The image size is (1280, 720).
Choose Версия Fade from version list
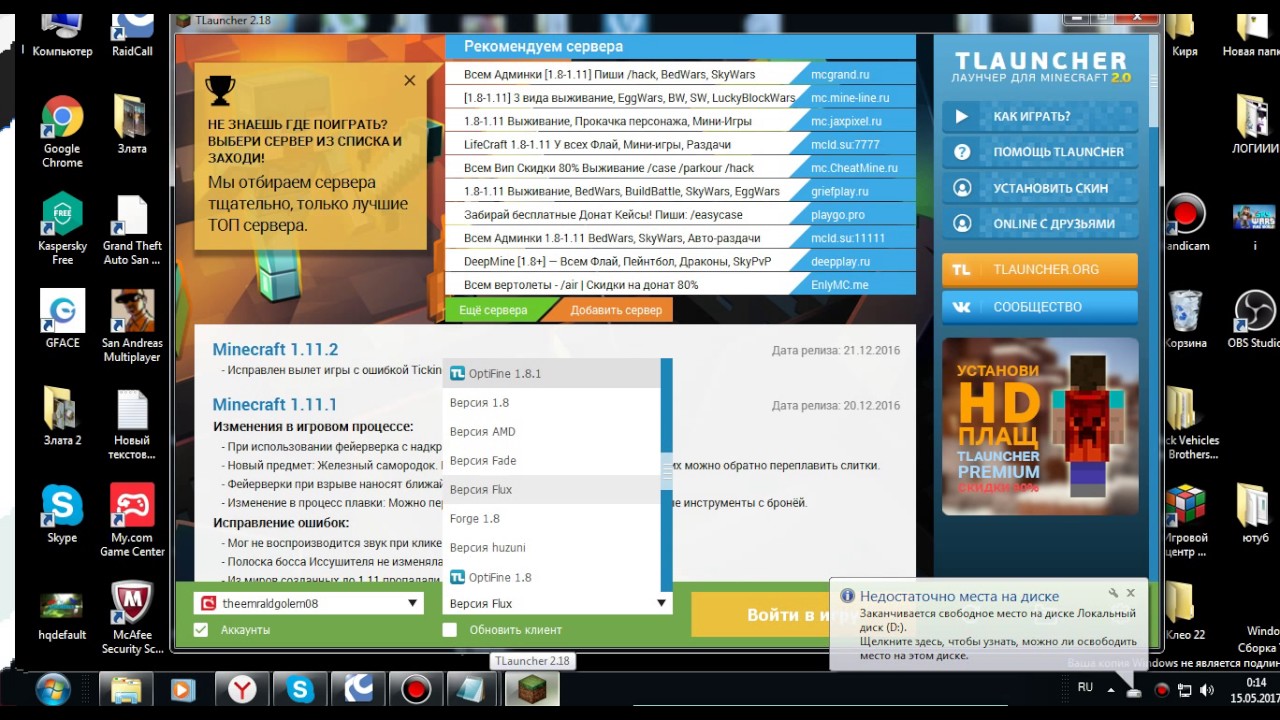pyautogui.click(x=552, y=461)
